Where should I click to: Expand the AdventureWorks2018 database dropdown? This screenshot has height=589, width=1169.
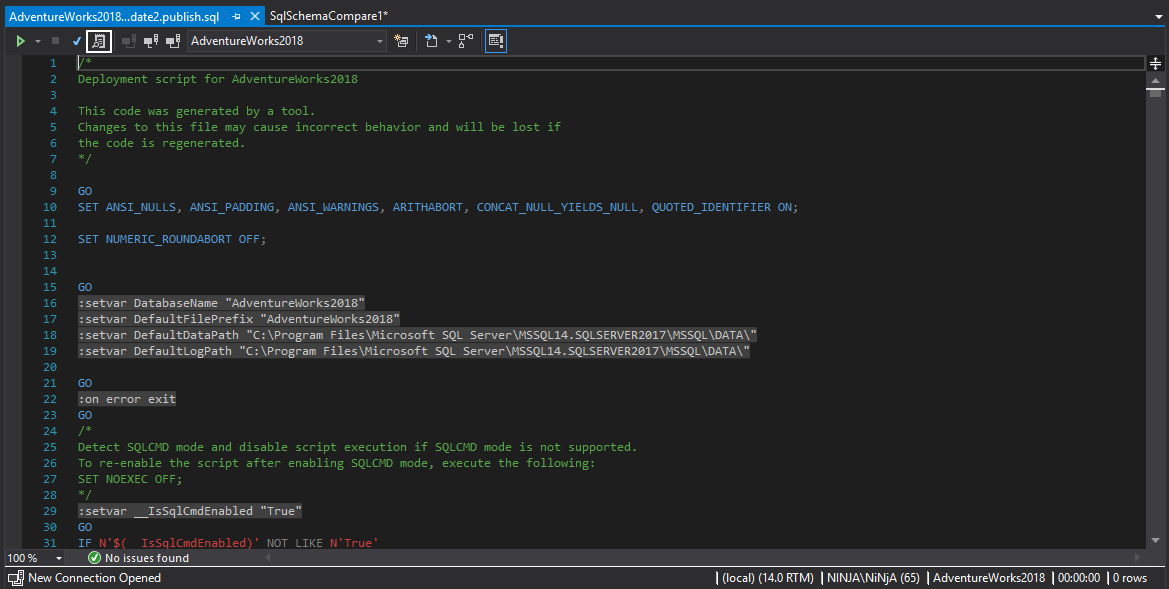380,41
